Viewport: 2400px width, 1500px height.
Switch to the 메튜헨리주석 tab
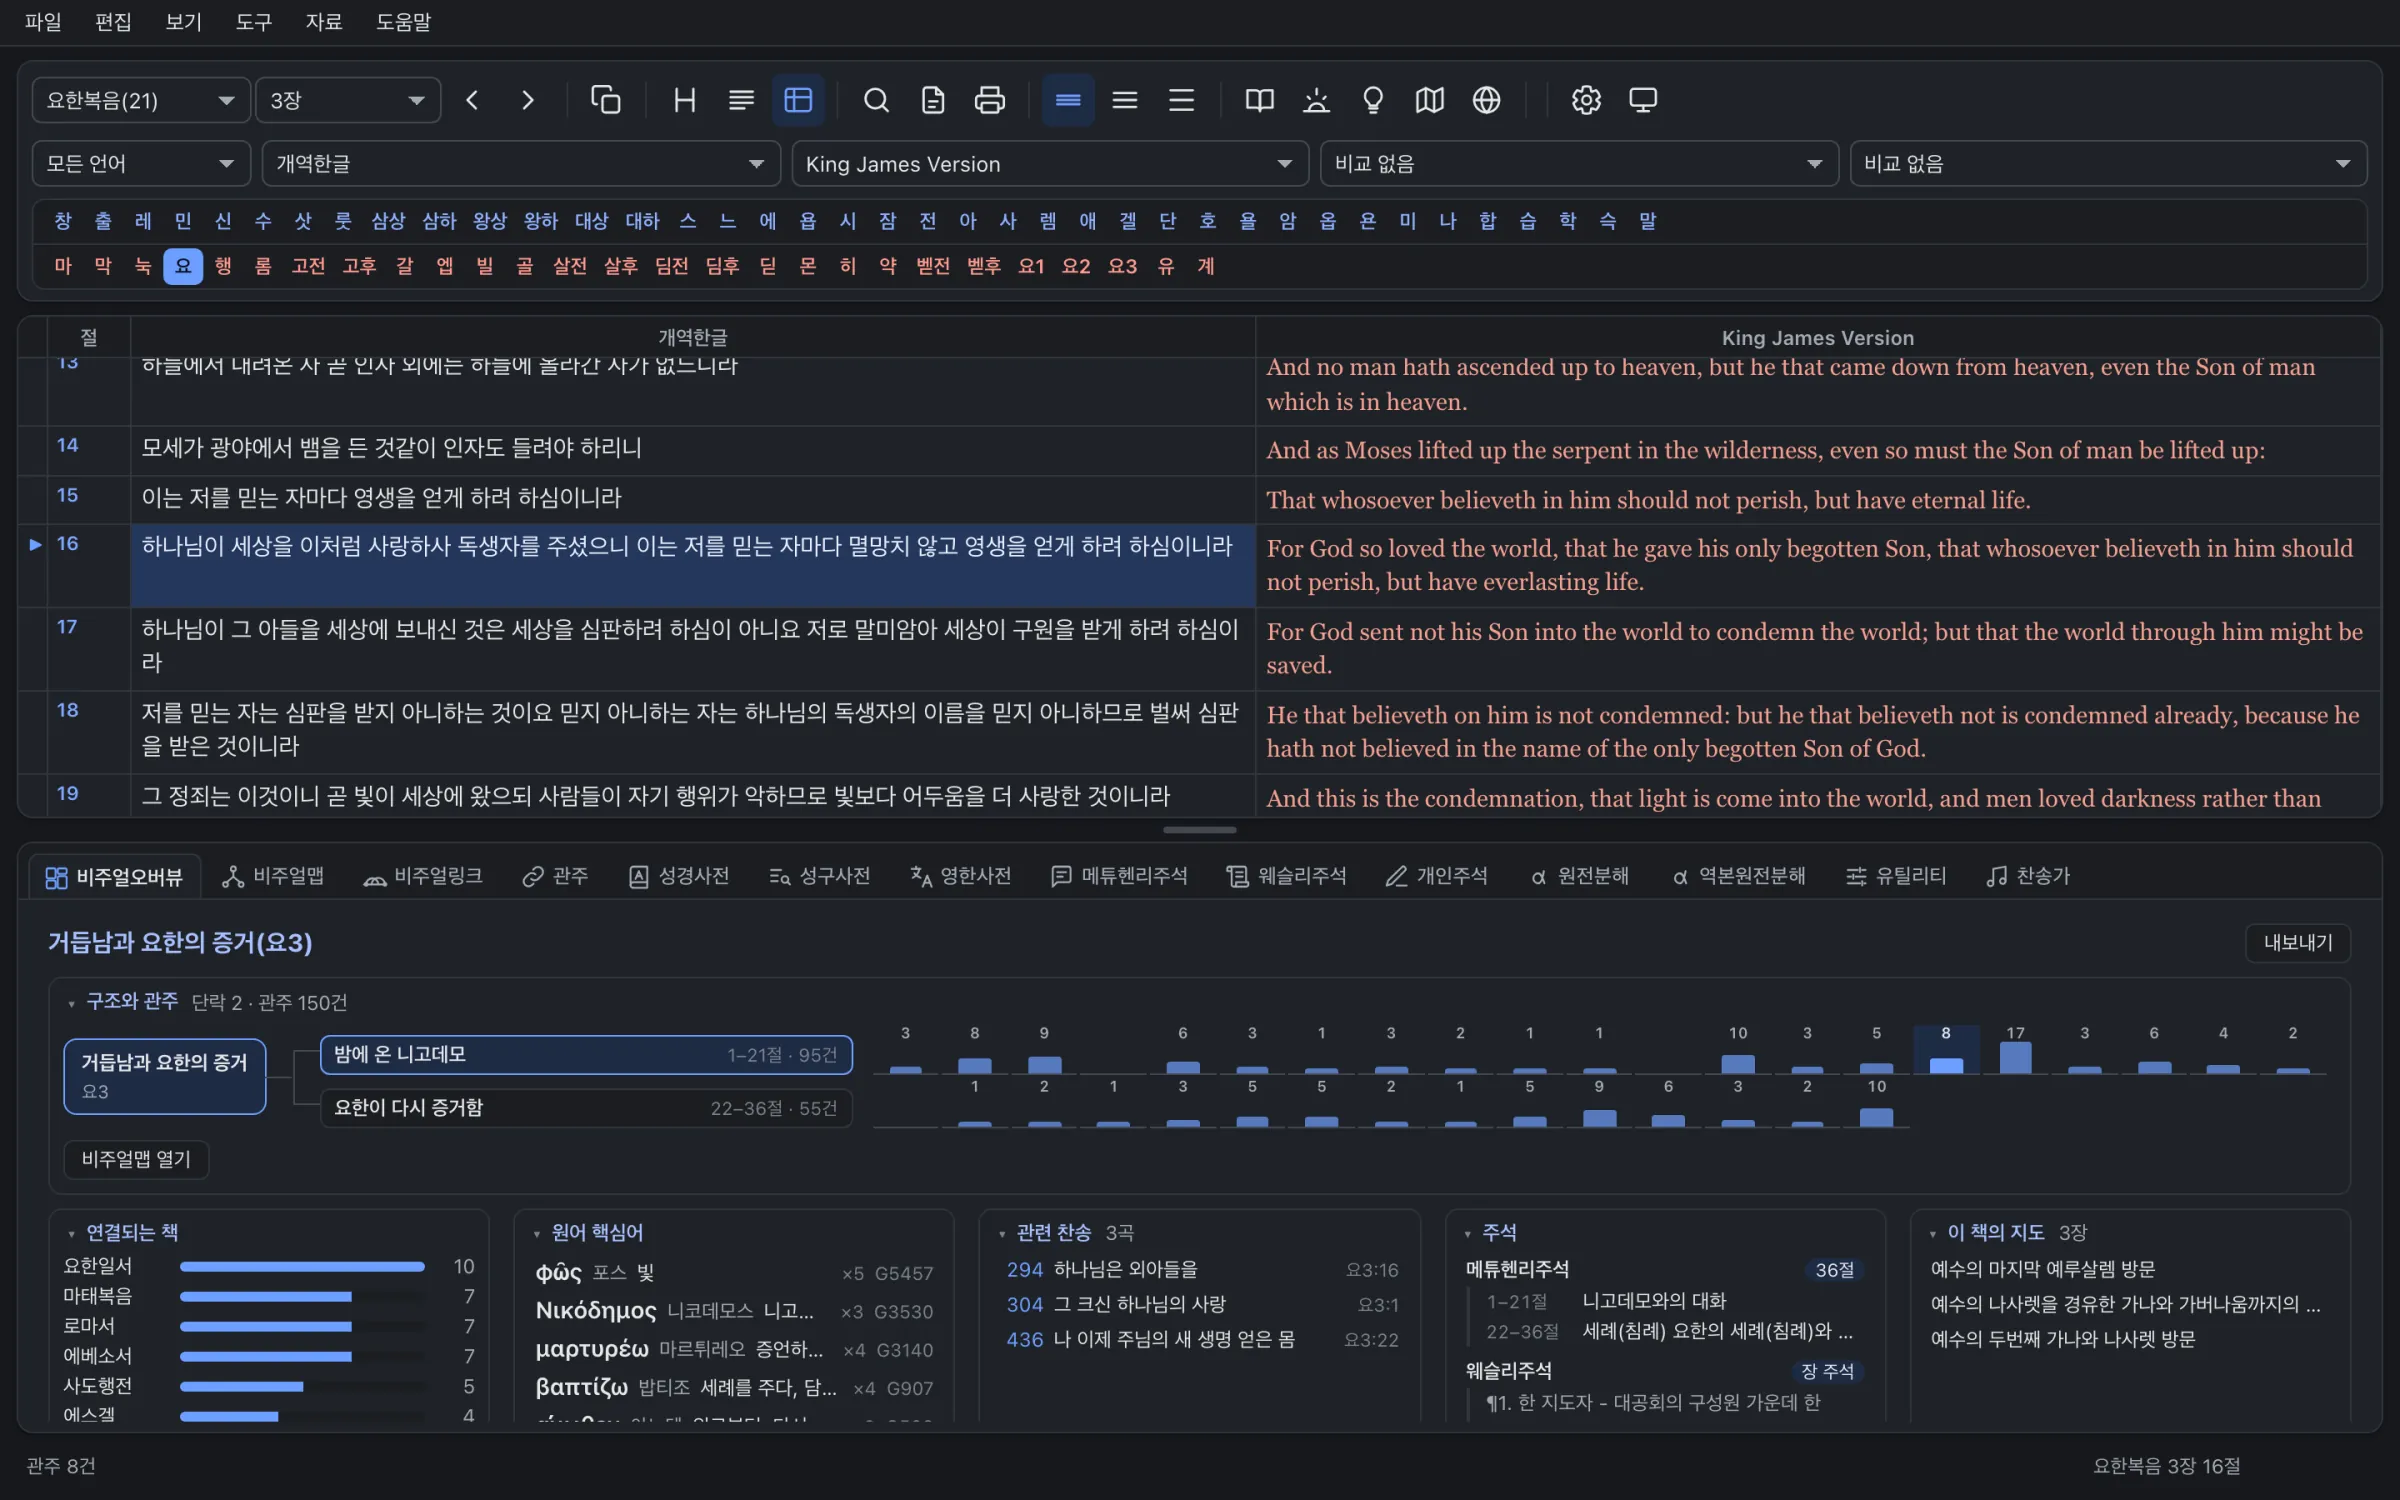1119,876
